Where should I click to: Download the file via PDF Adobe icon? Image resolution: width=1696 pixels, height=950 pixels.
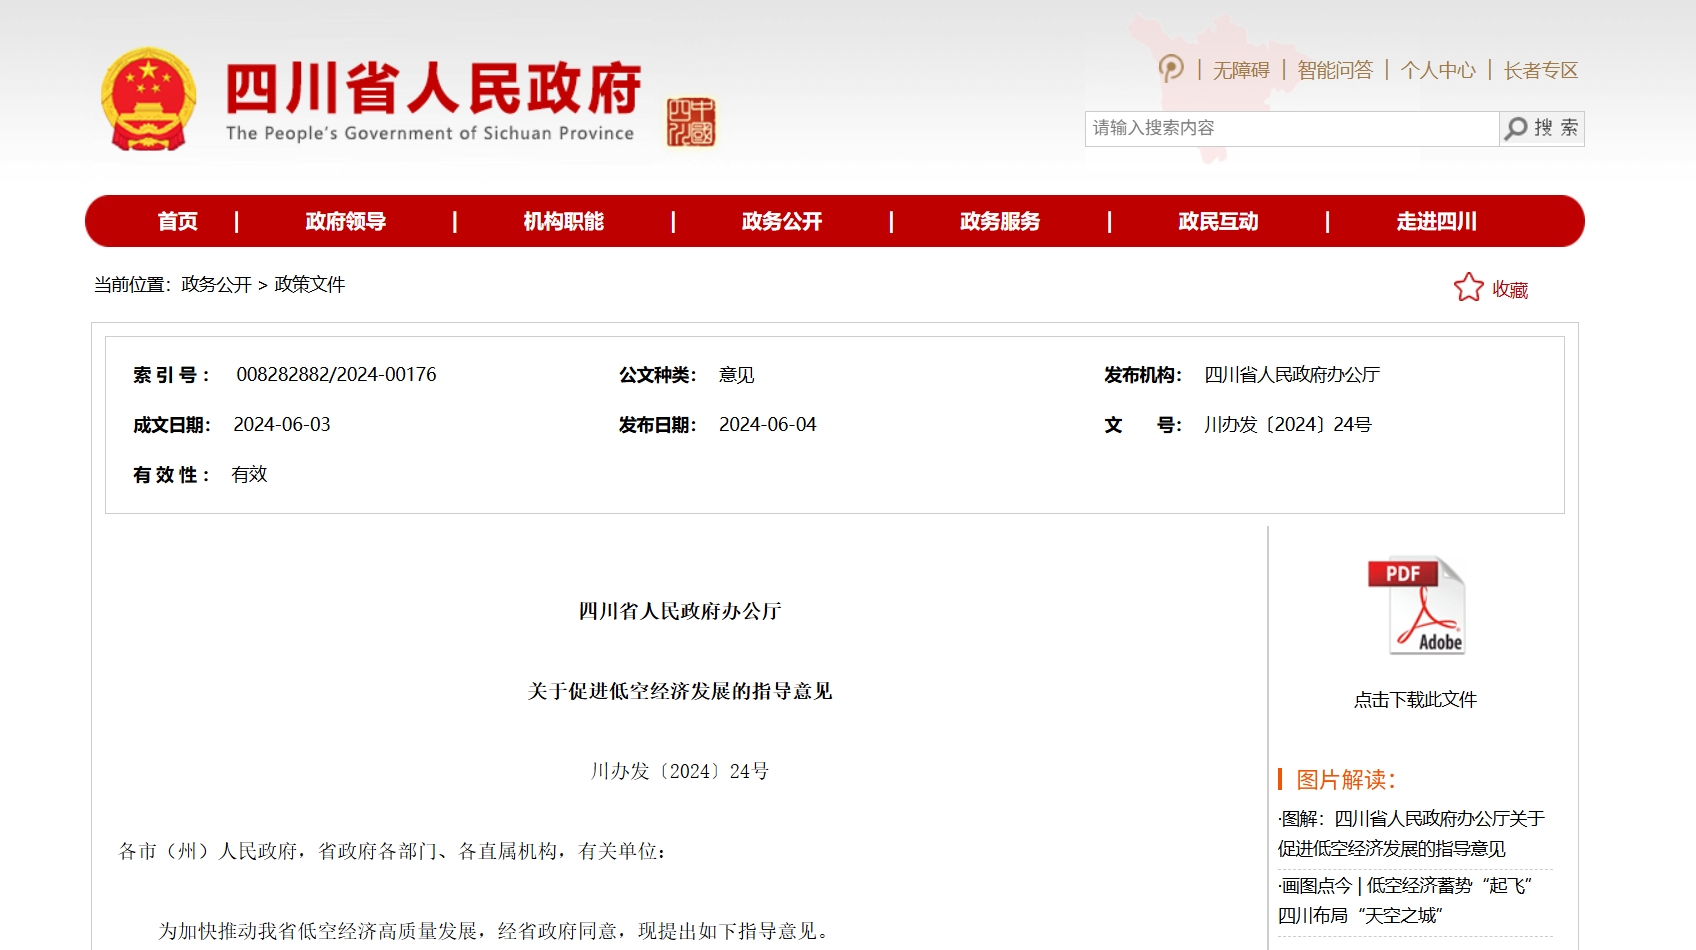1416,606
